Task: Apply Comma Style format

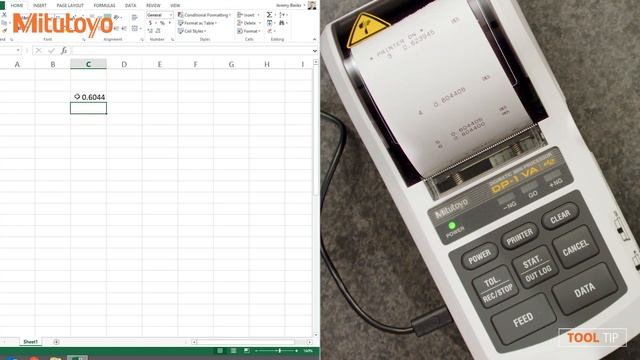Action: coord(169,23)
